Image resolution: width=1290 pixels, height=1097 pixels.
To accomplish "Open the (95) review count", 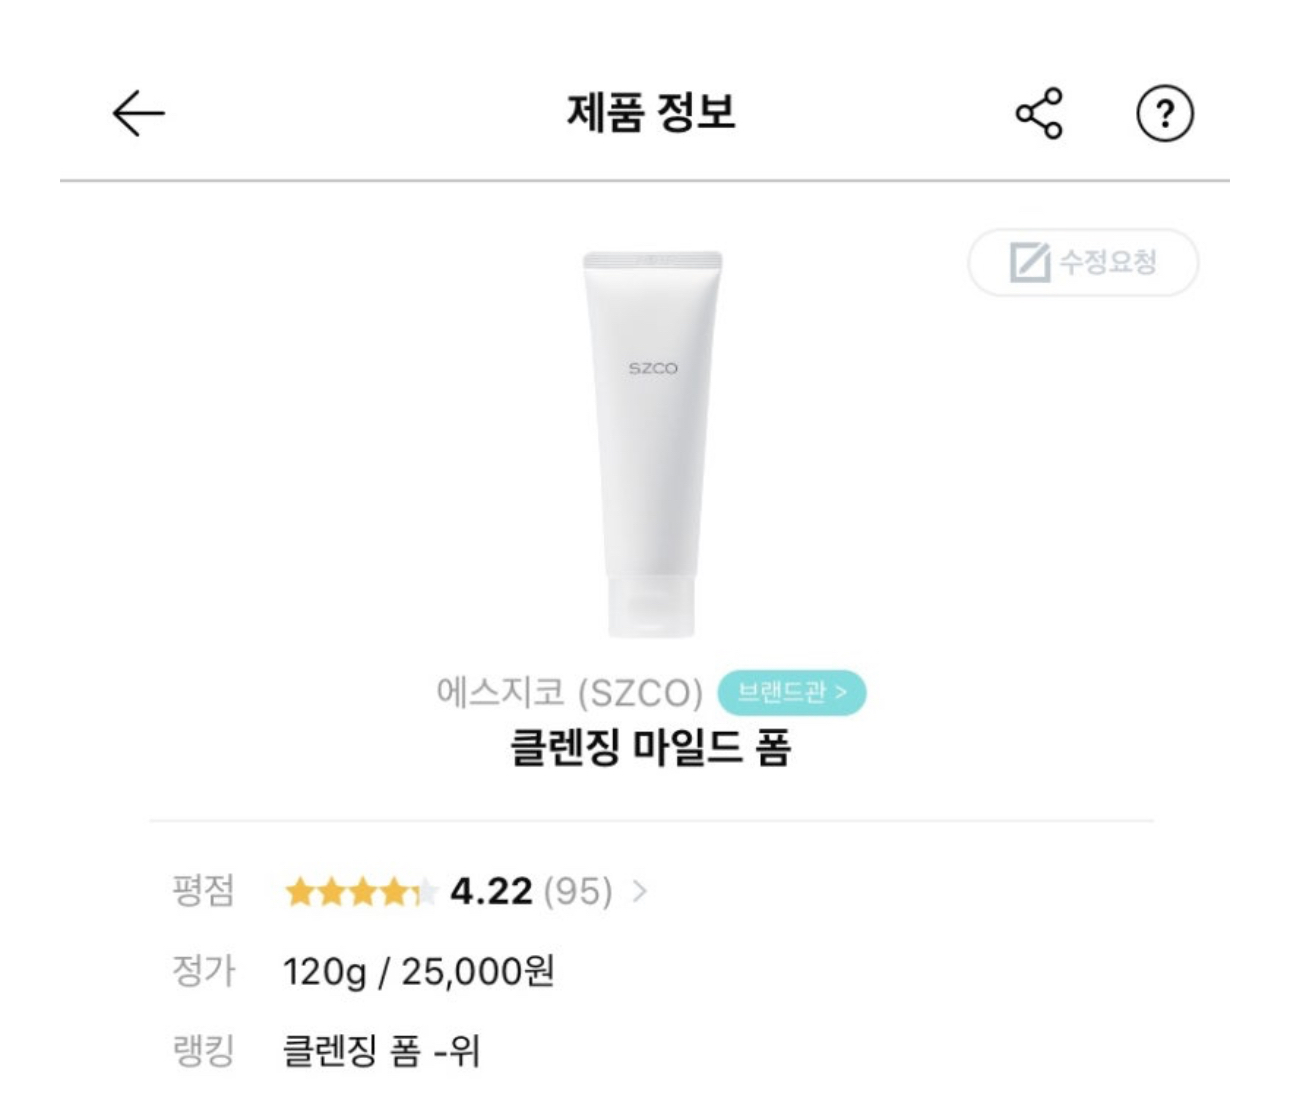I will tap(578, 891).
